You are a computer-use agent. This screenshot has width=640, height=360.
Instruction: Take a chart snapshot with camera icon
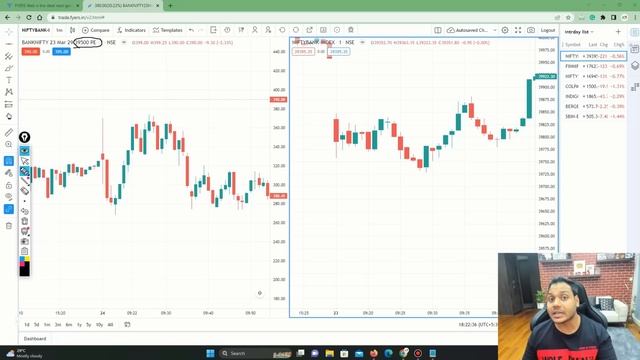(531, 30)
